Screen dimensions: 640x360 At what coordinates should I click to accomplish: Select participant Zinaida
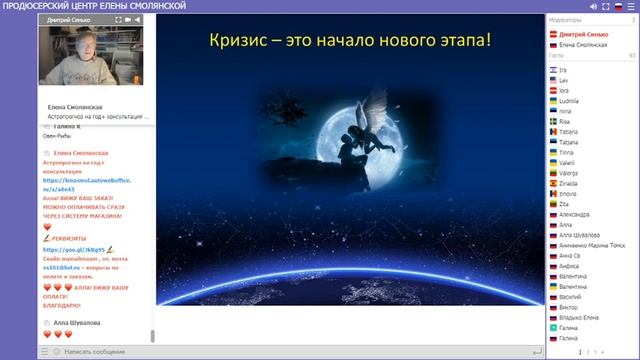(x=568, y=184)
